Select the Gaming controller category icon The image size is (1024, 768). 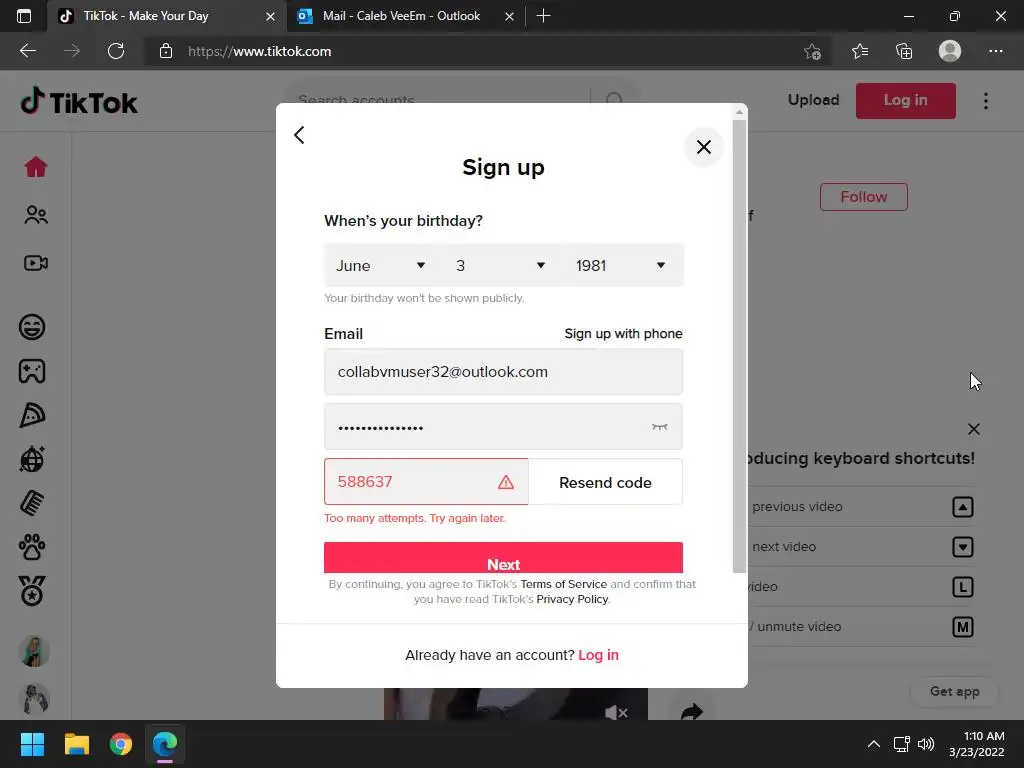32,371
